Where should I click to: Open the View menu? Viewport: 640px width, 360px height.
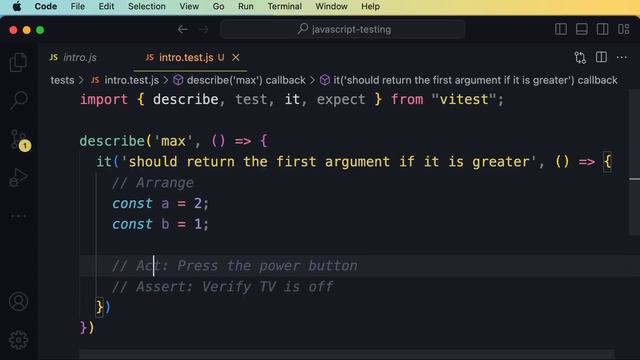coord(189,7)
